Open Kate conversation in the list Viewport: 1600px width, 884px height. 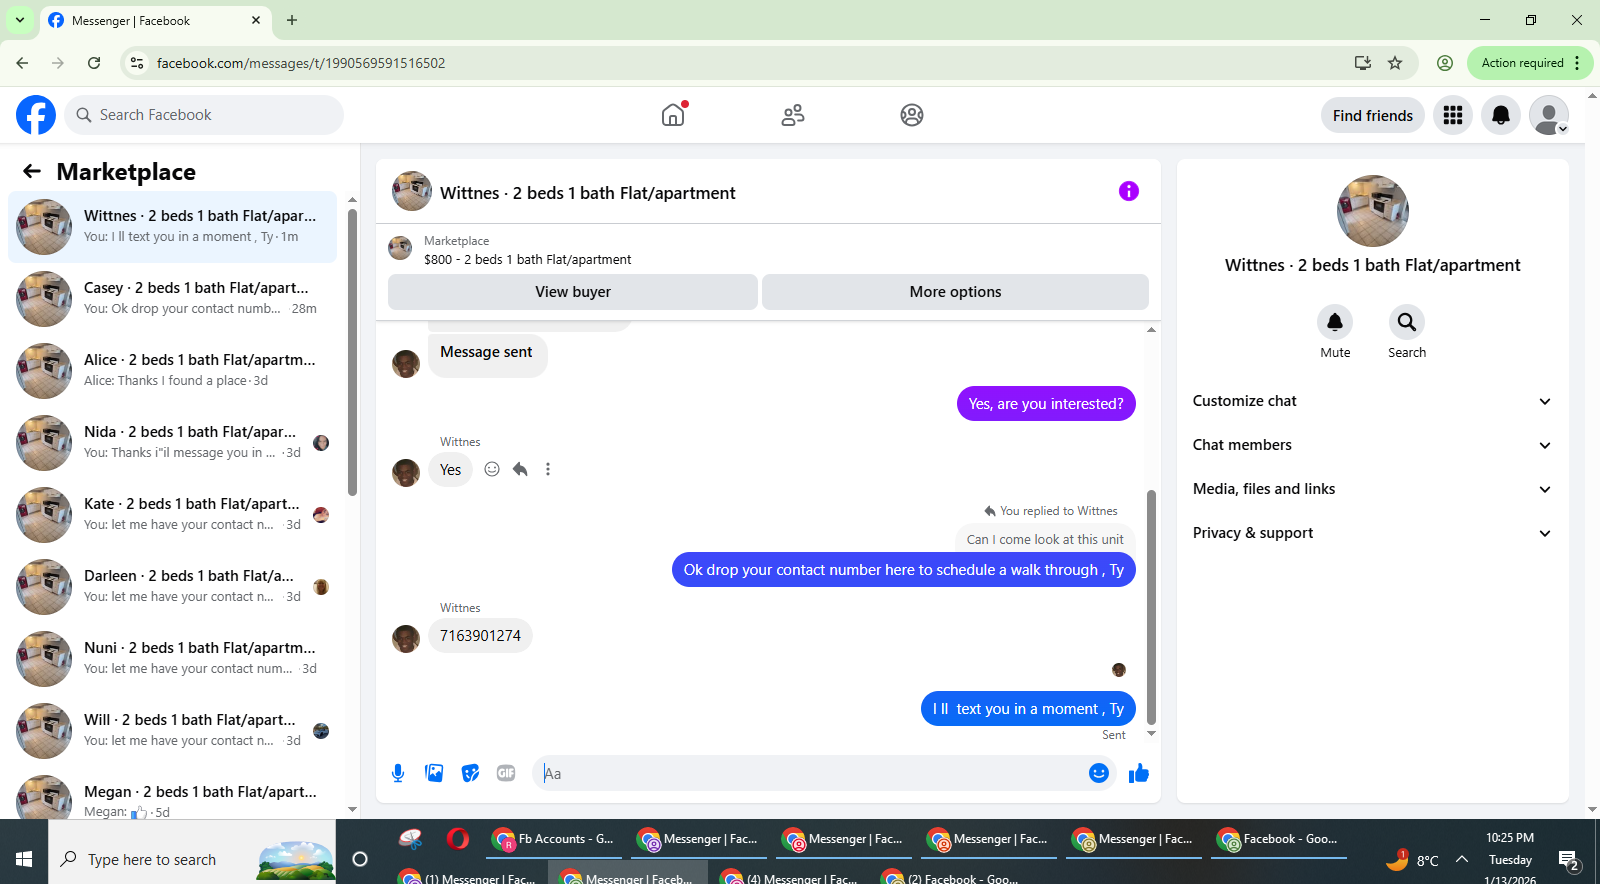point(173,515)
